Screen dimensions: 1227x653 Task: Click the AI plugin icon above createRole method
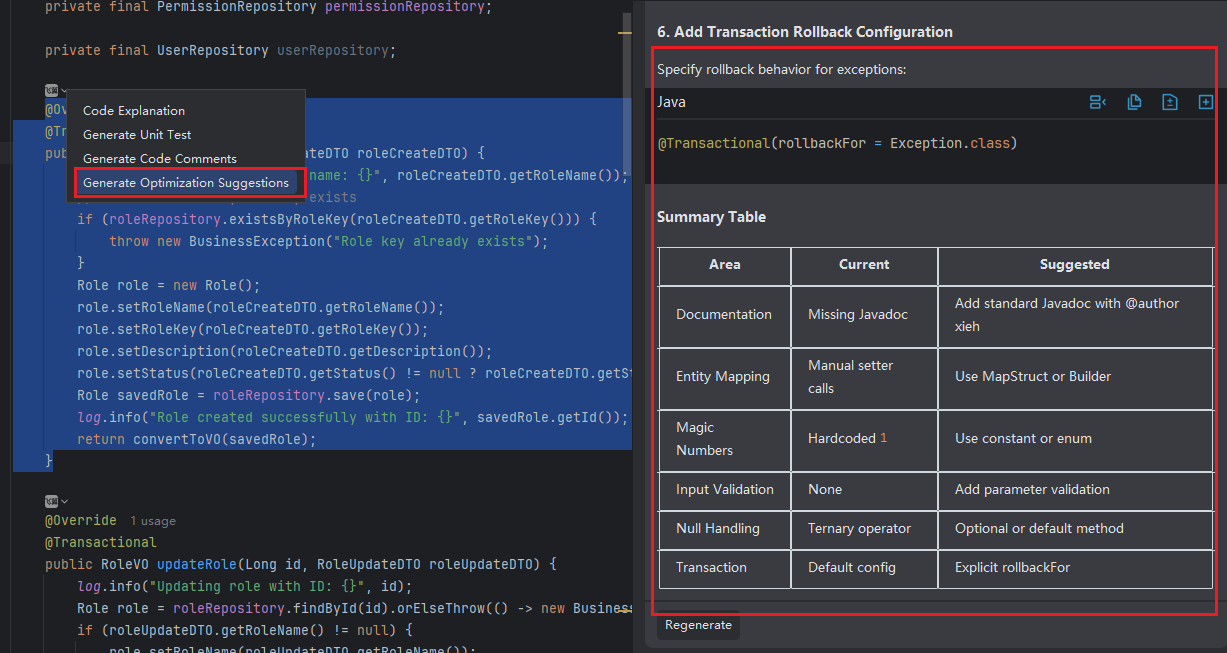pos(52,91)
